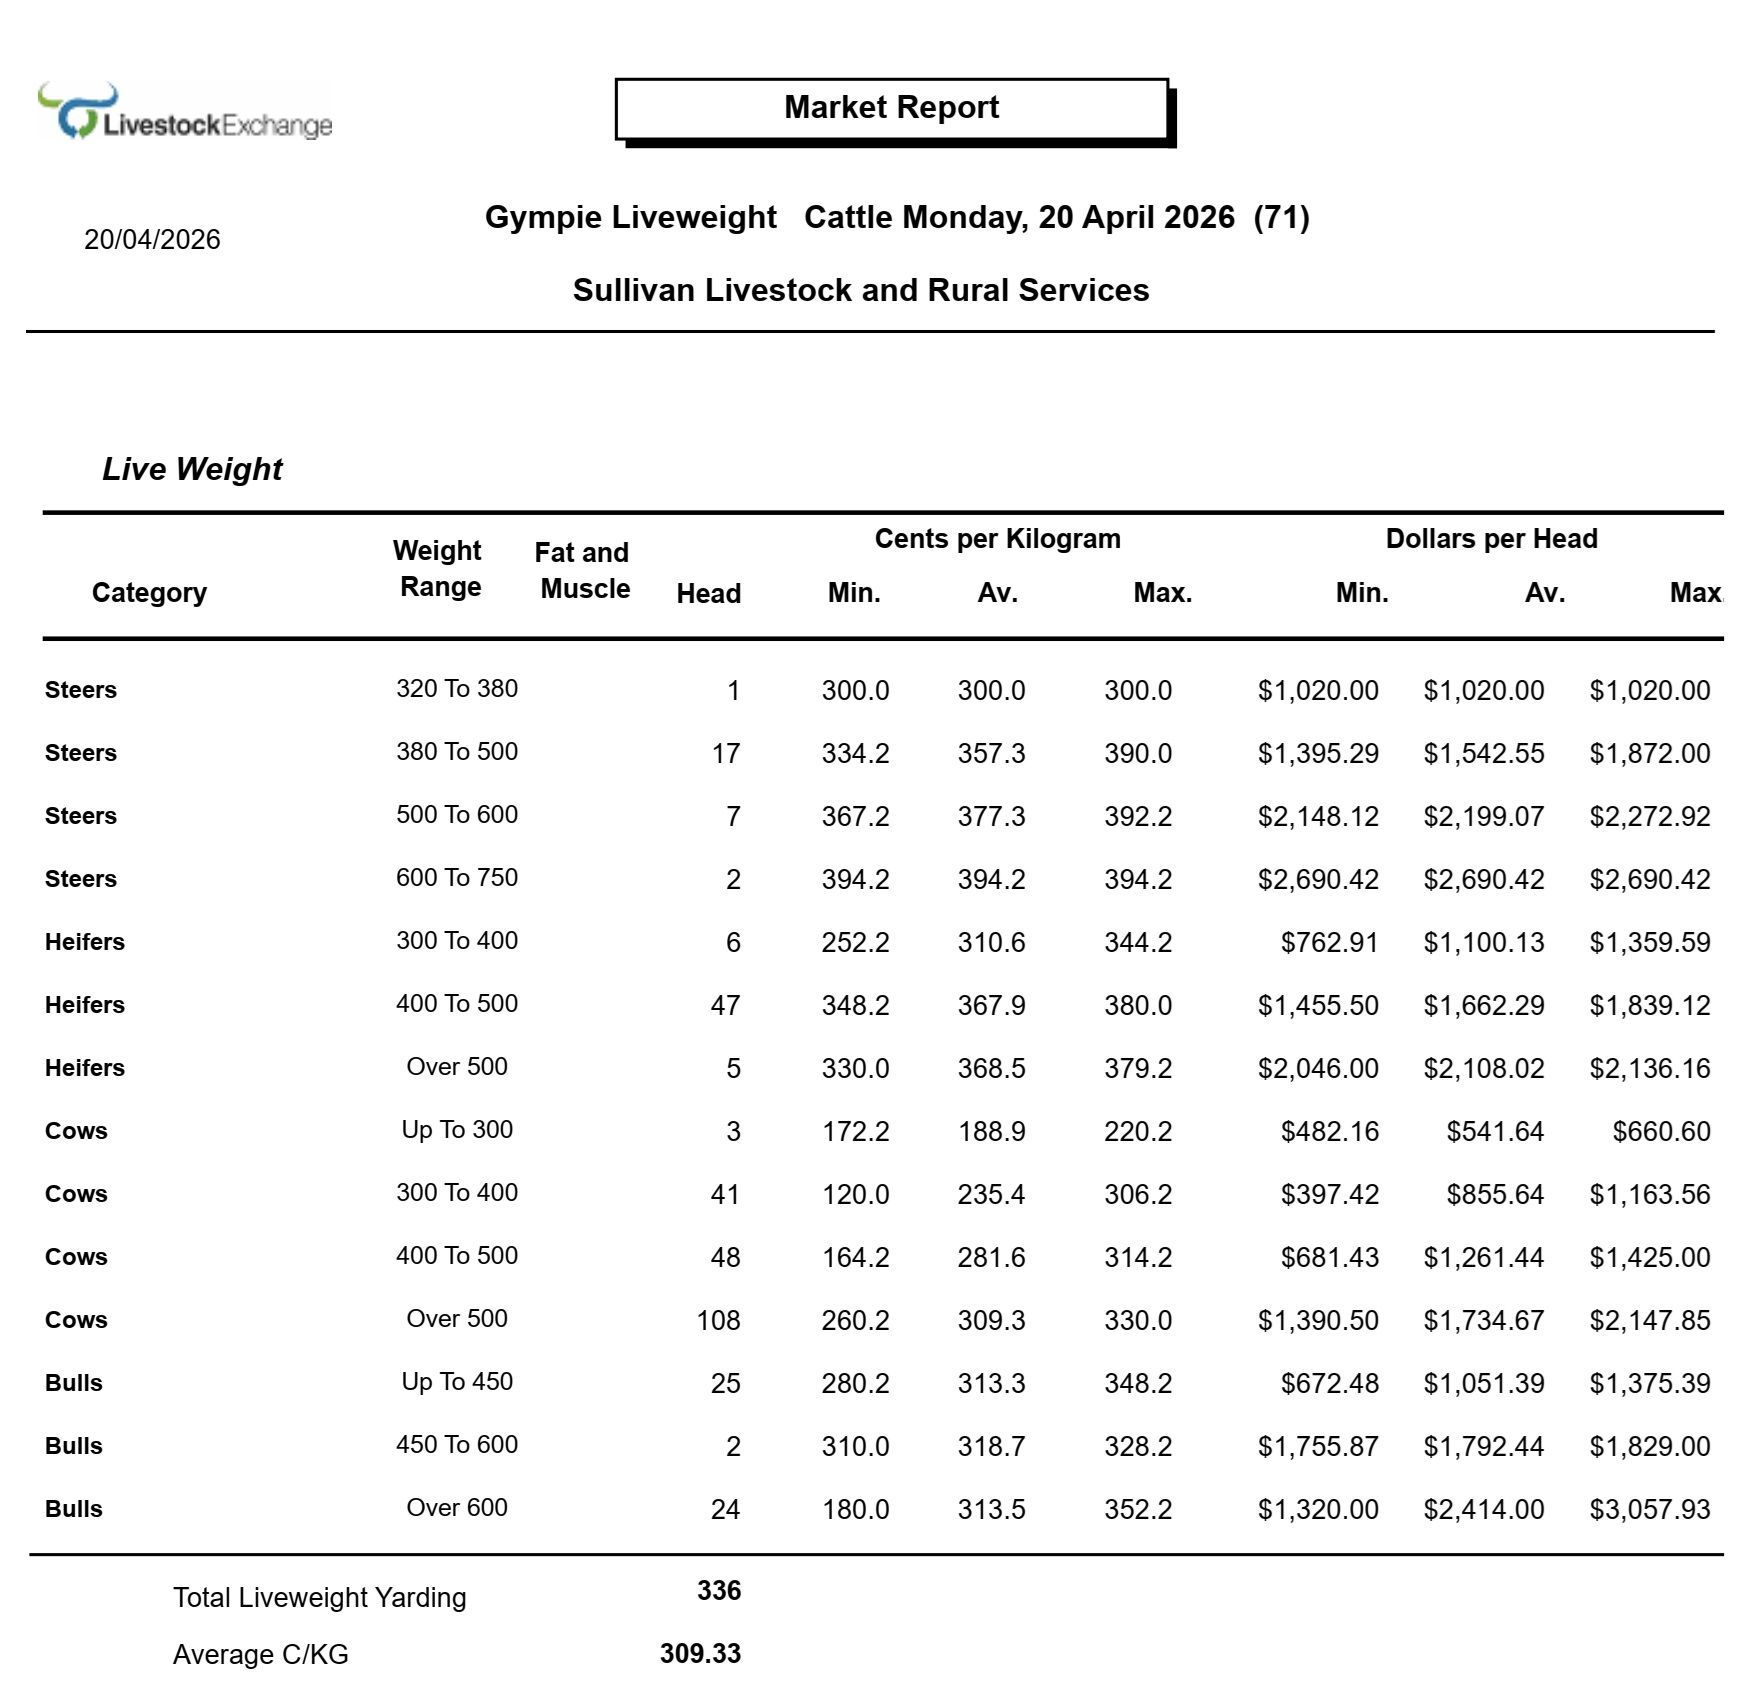Click the Steers 600 To 750 average 394.2
The height and width of the screenshot is (1682, 1764).
[991, 880]
